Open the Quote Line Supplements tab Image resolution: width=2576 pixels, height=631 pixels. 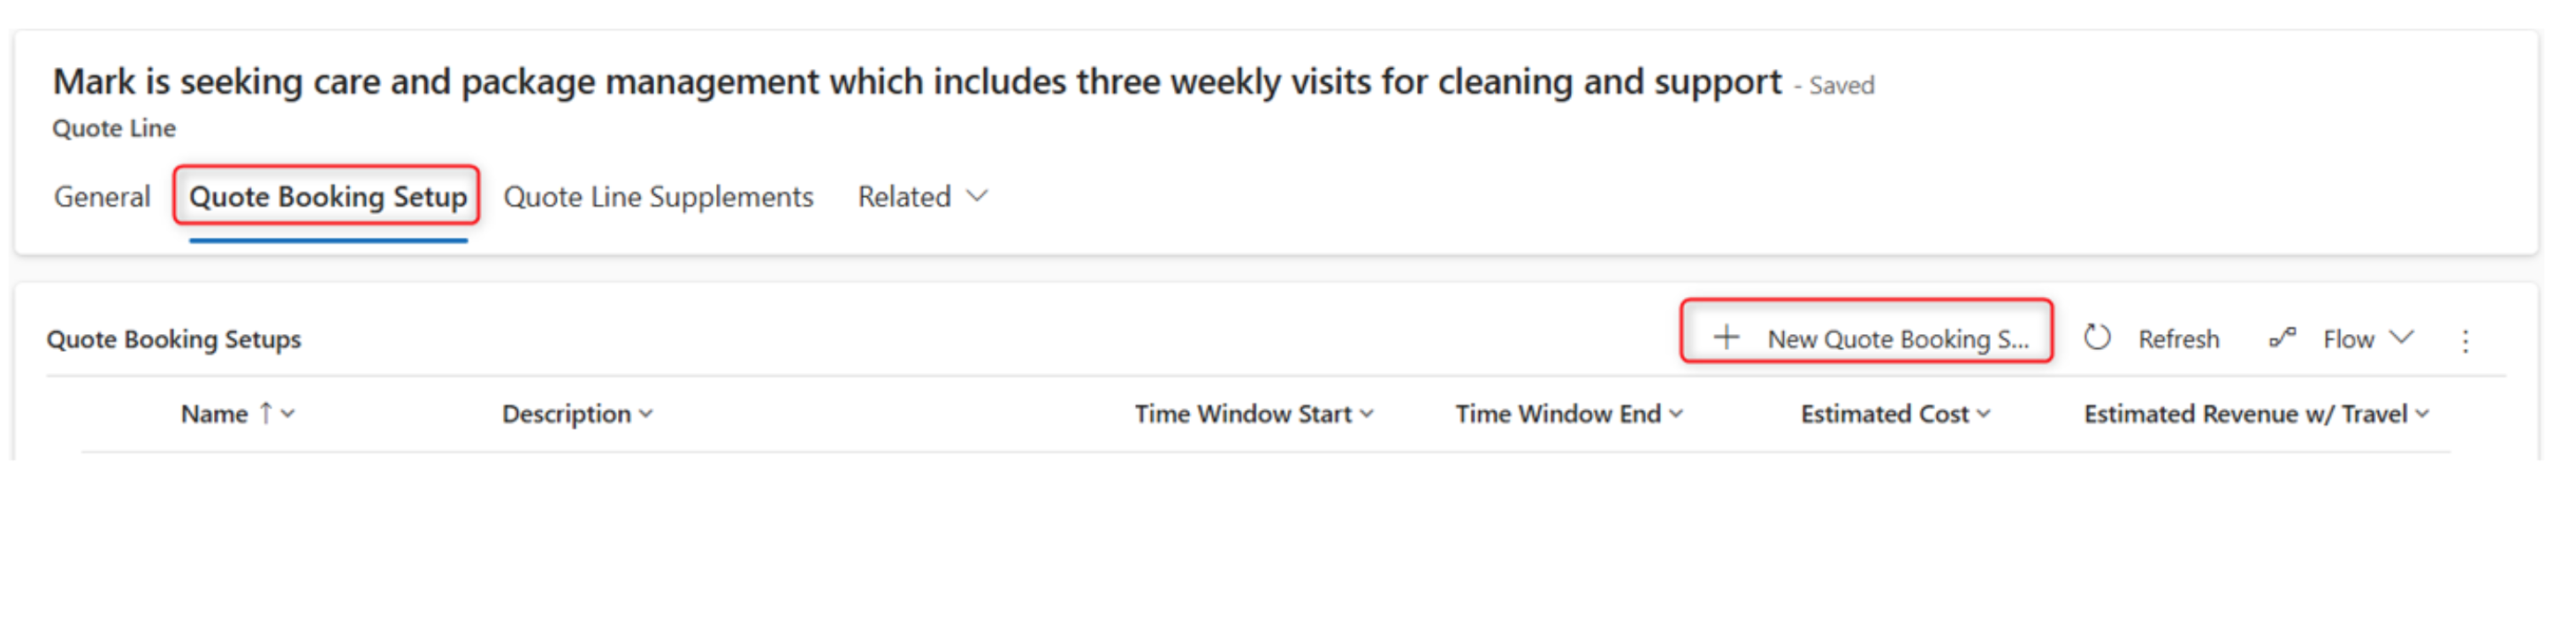point(658,197)
